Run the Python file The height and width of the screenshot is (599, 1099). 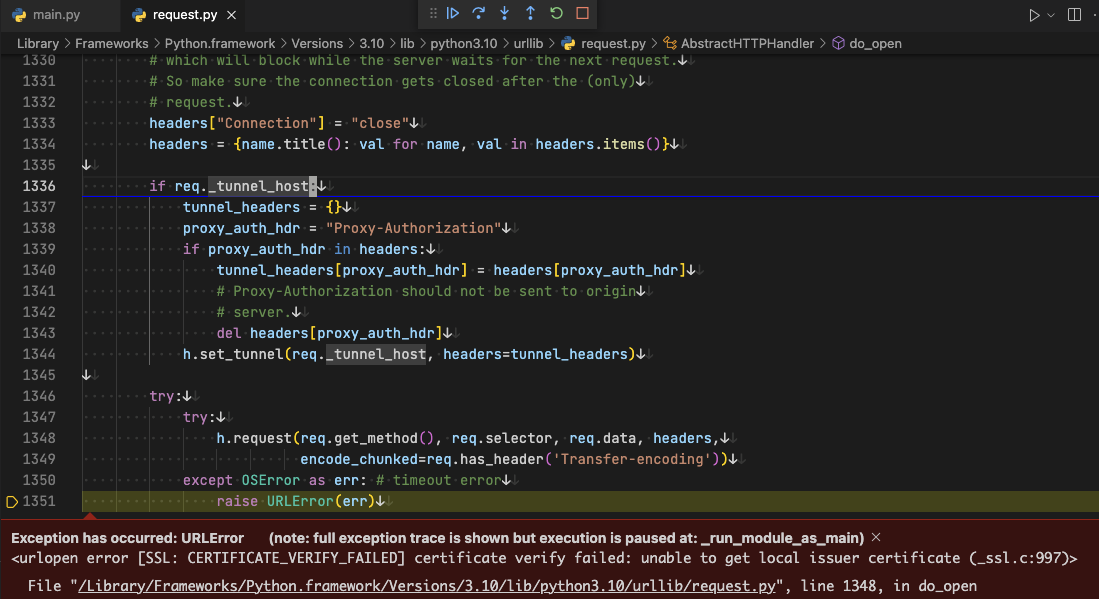click(1034, 15)
